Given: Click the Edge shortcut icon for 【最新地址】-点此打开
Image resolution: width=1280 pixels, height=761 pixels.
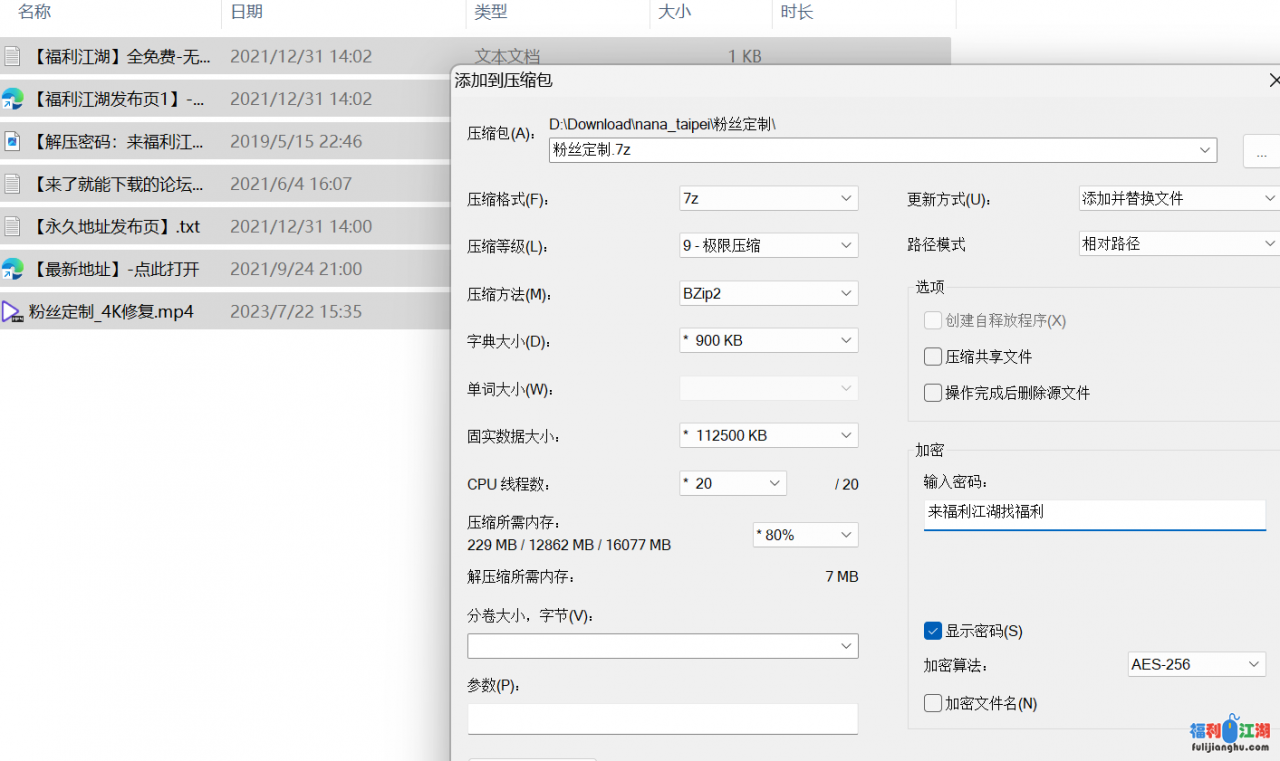Looking at the screenshot, I should 12,269.
